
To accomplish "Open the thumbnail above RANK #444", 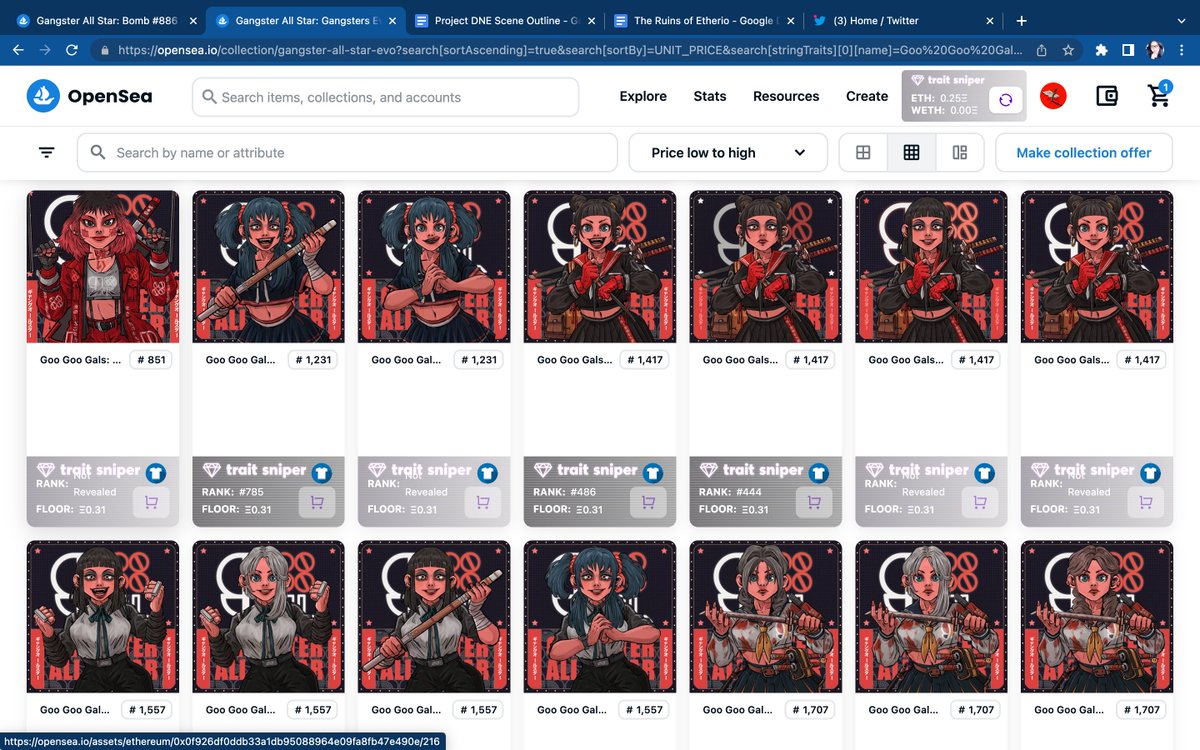I will click(767, 267).
